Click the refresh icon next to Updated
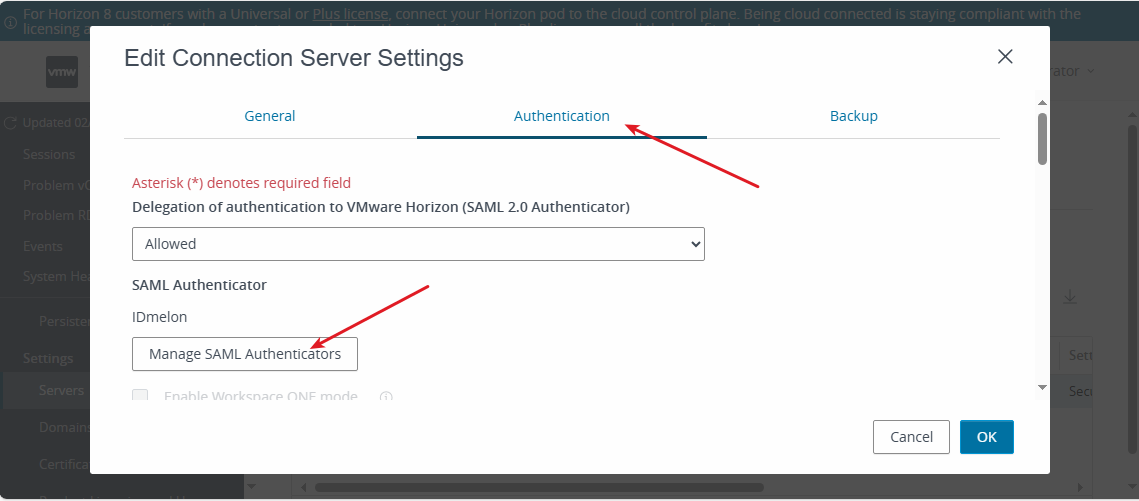 [10, 123]
